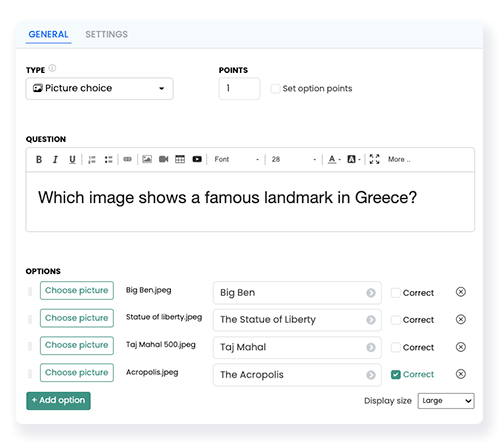Open the text background color picker
Image resolution: width=500 pixels, height=445 pixels.
(x=353, y=159)
